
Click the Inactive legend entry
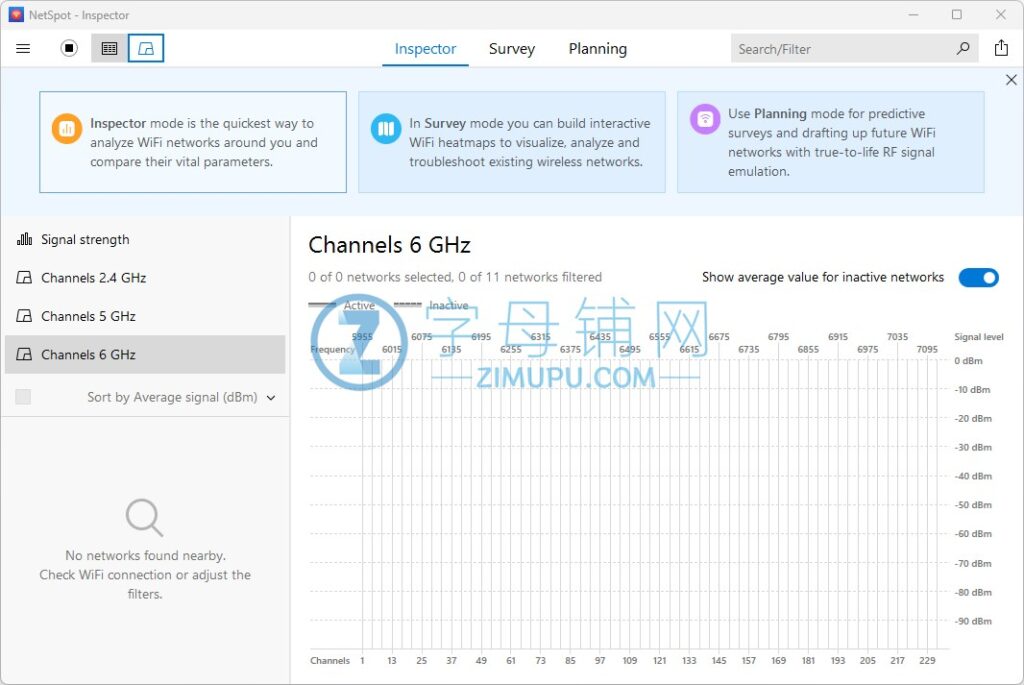click(x=432, y=305)
